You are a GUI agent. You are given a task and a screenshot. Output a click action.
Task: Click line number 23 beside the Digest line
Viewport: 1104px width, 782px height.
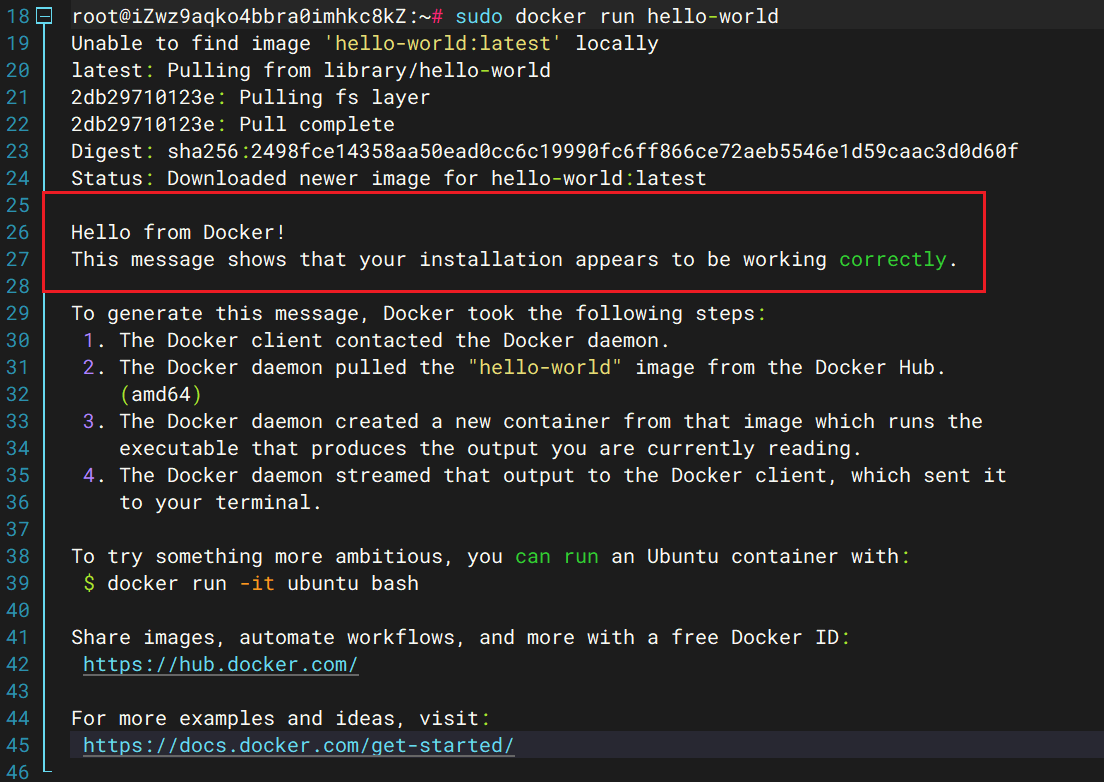(17, 151)
